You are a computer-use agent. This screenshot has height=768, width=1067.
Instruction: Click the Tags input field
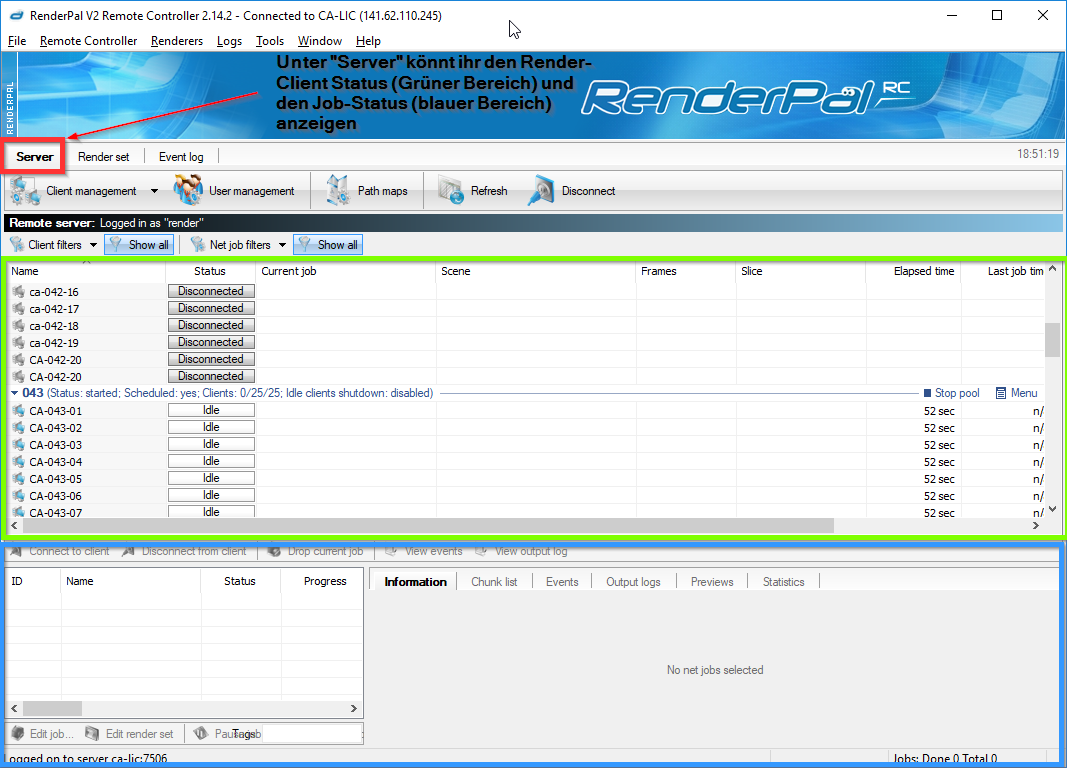[x=310, y=734]
